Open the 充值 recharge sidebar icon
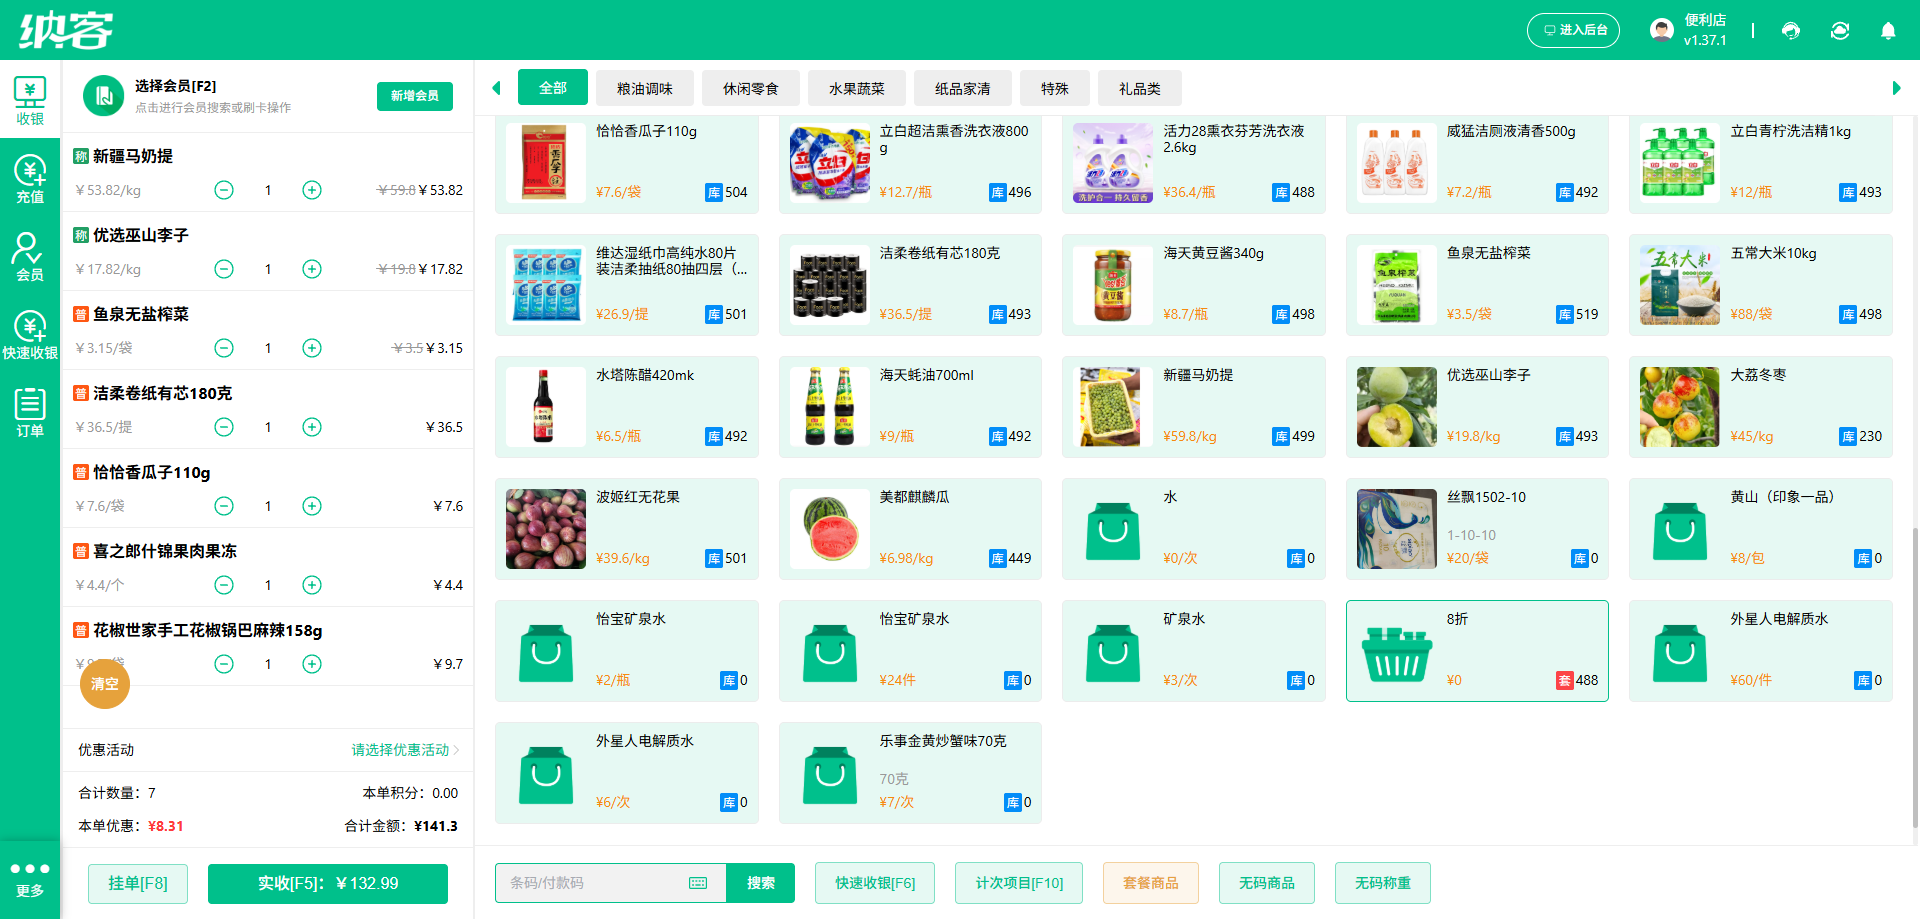 pos(30,179)
